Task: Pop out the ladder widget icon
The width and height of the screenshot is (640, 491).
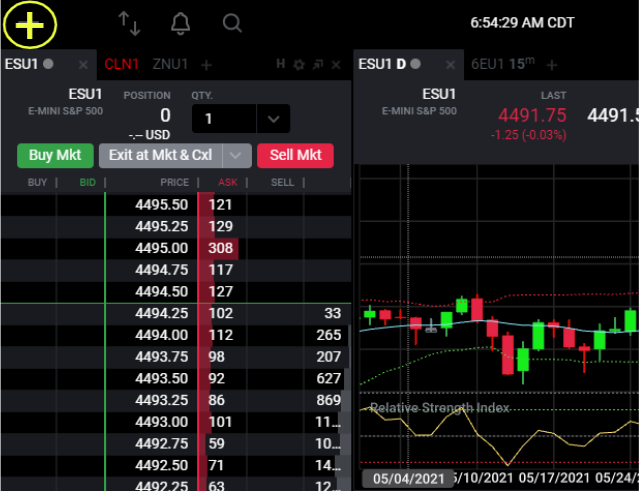Action: [x=318, y=64]
